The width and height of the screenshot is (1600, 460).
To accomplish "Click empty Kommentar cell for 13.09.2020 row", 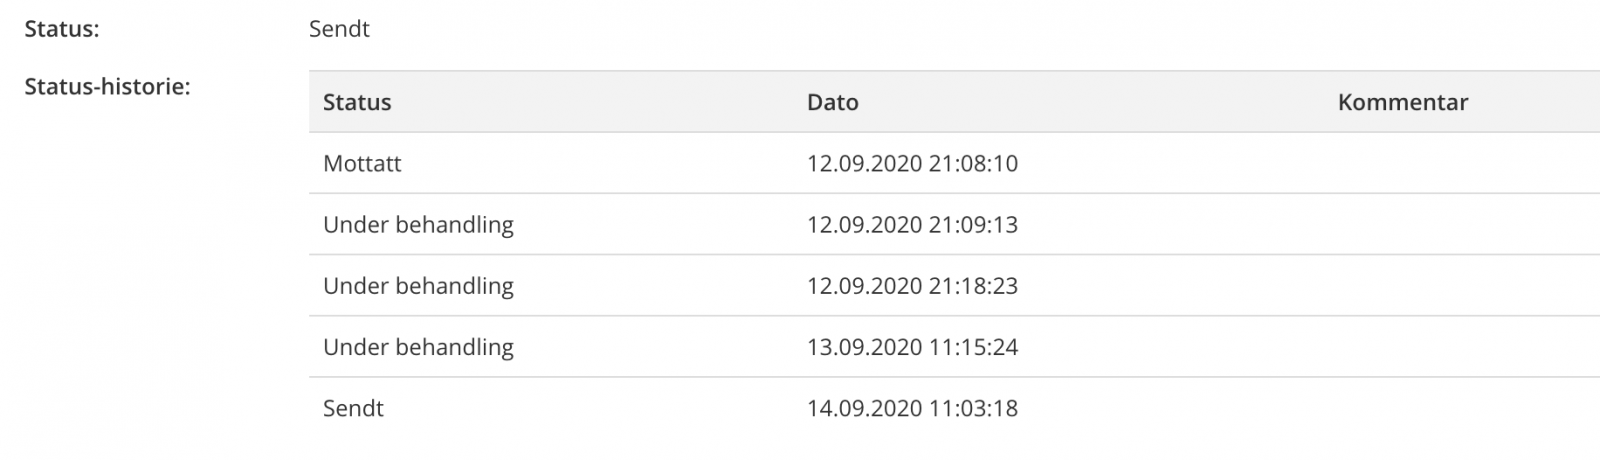I will tap(1402, 347).
